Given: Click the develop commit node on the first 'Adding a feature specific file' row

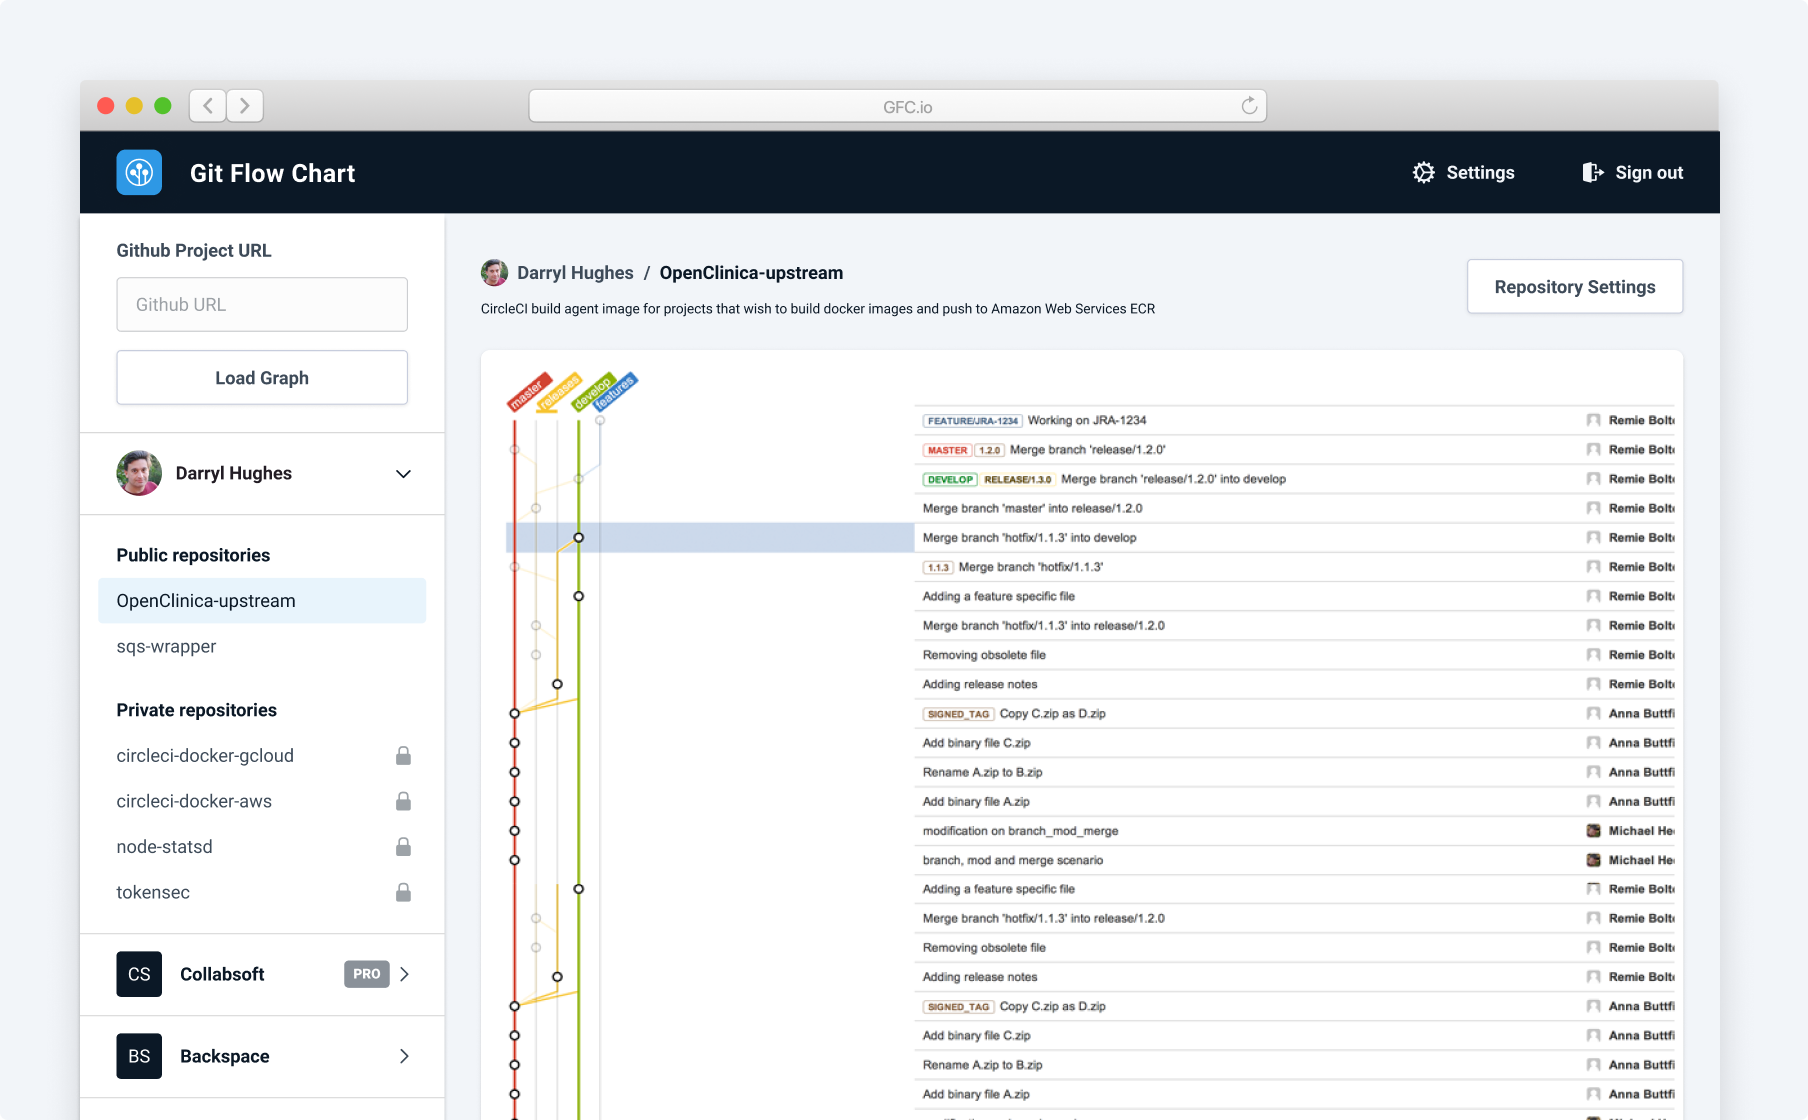Looking at the screenshot, I should pos(578,596).
